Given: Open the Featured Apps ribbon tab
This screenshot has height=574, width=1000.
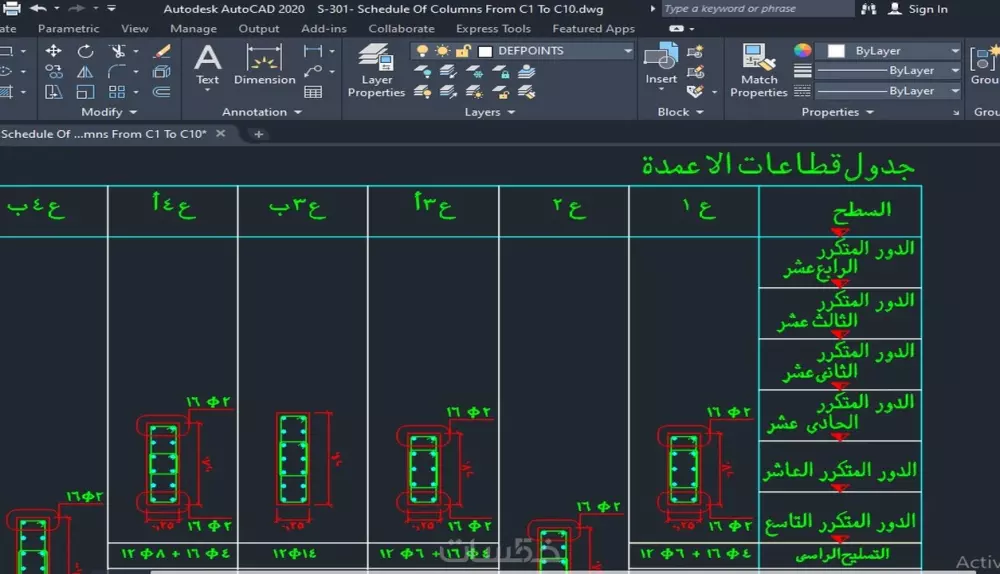Looking at the screenshot, I should 594,29.
